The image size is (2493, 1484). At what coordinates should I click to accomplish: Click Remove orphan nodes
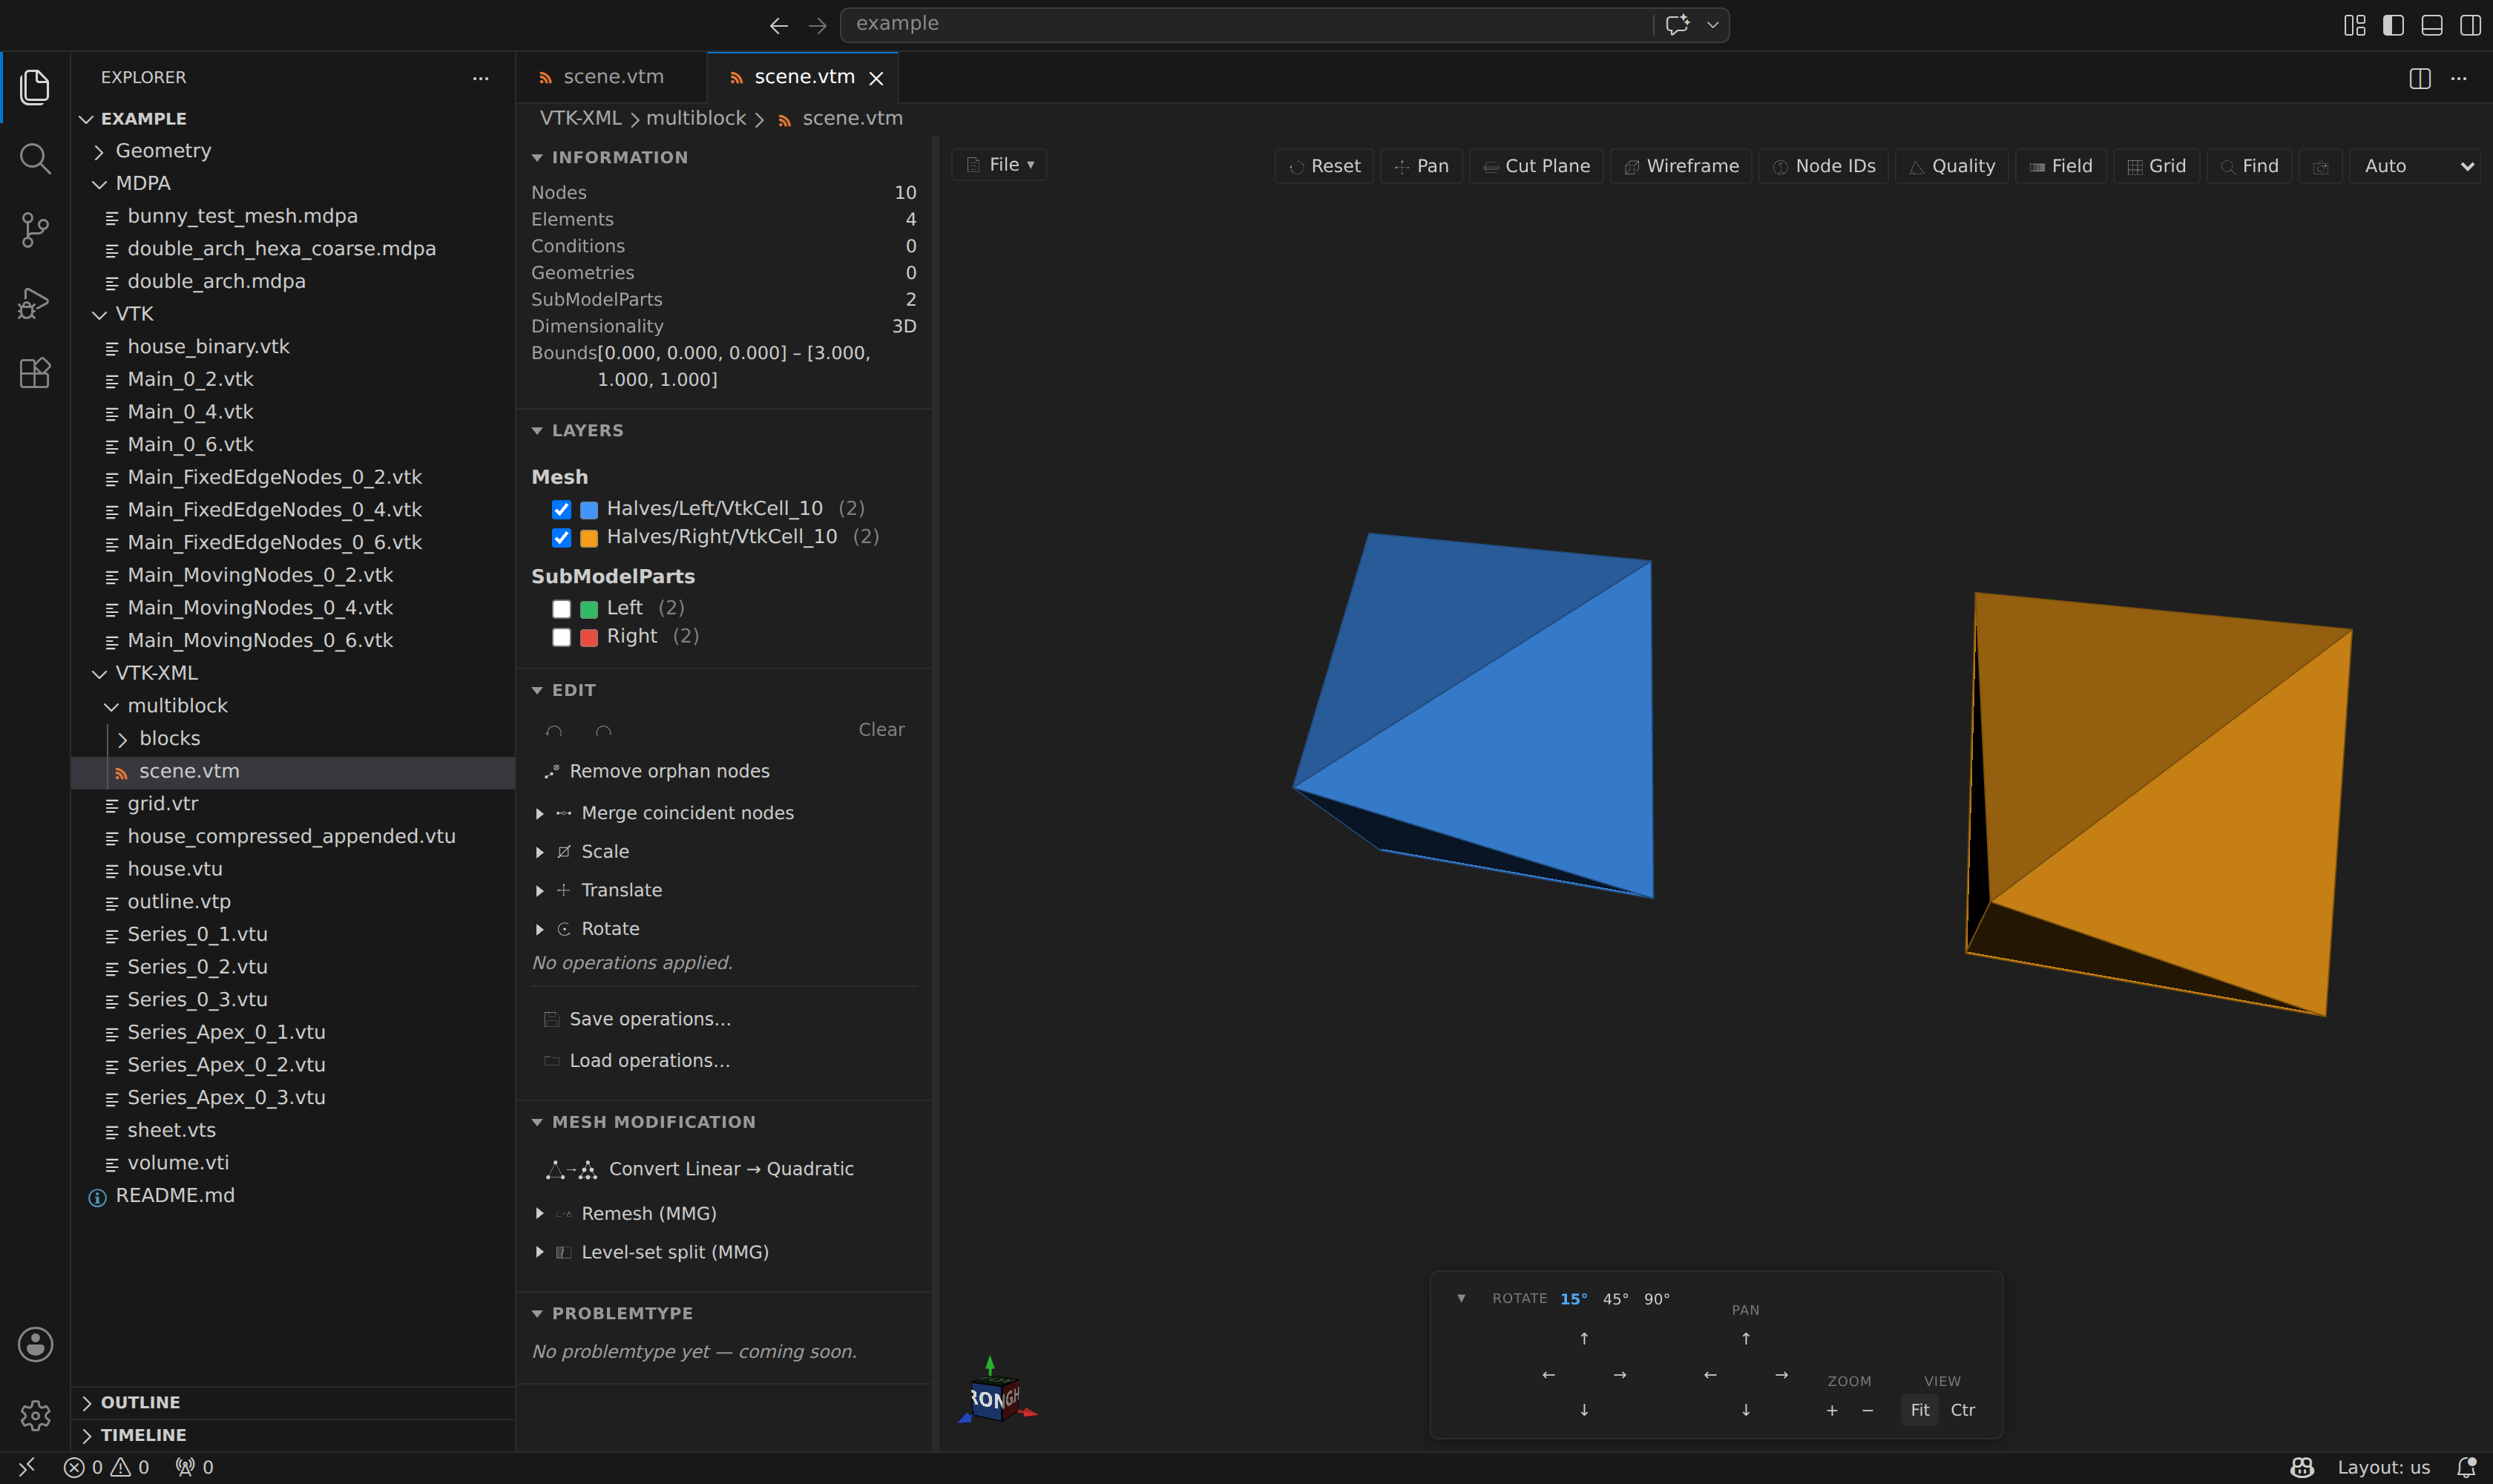pyautogui.click(x=656, y=772)
